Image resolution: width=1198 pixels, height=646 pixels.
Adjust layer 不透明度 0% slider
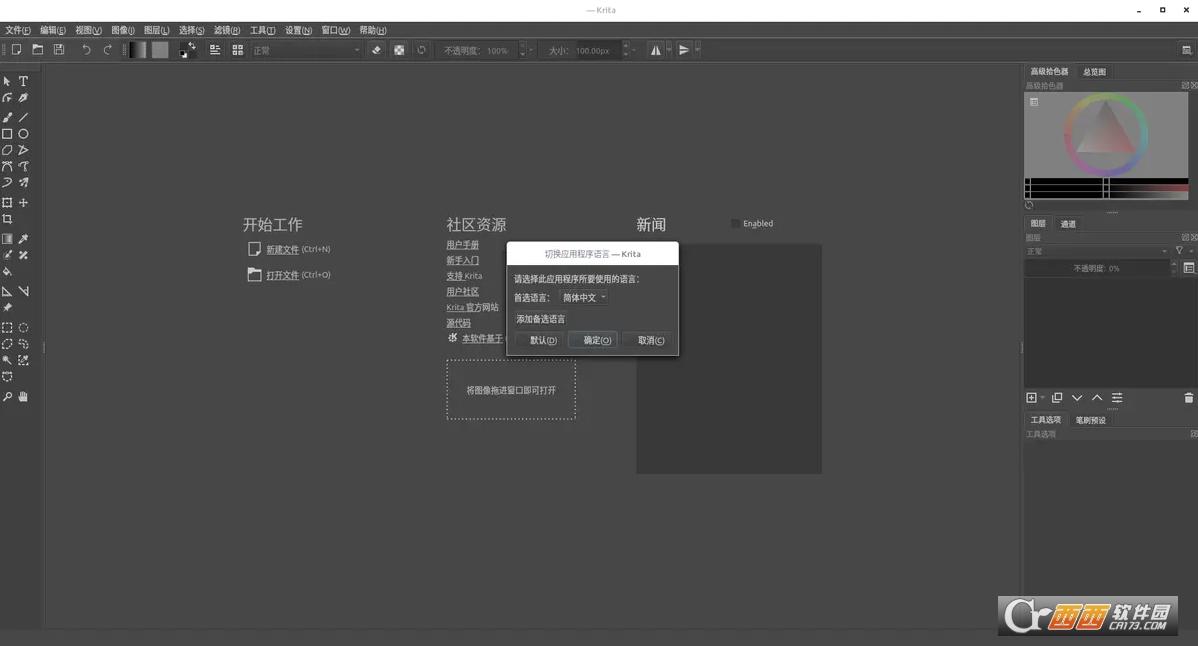coord(1096,268)
